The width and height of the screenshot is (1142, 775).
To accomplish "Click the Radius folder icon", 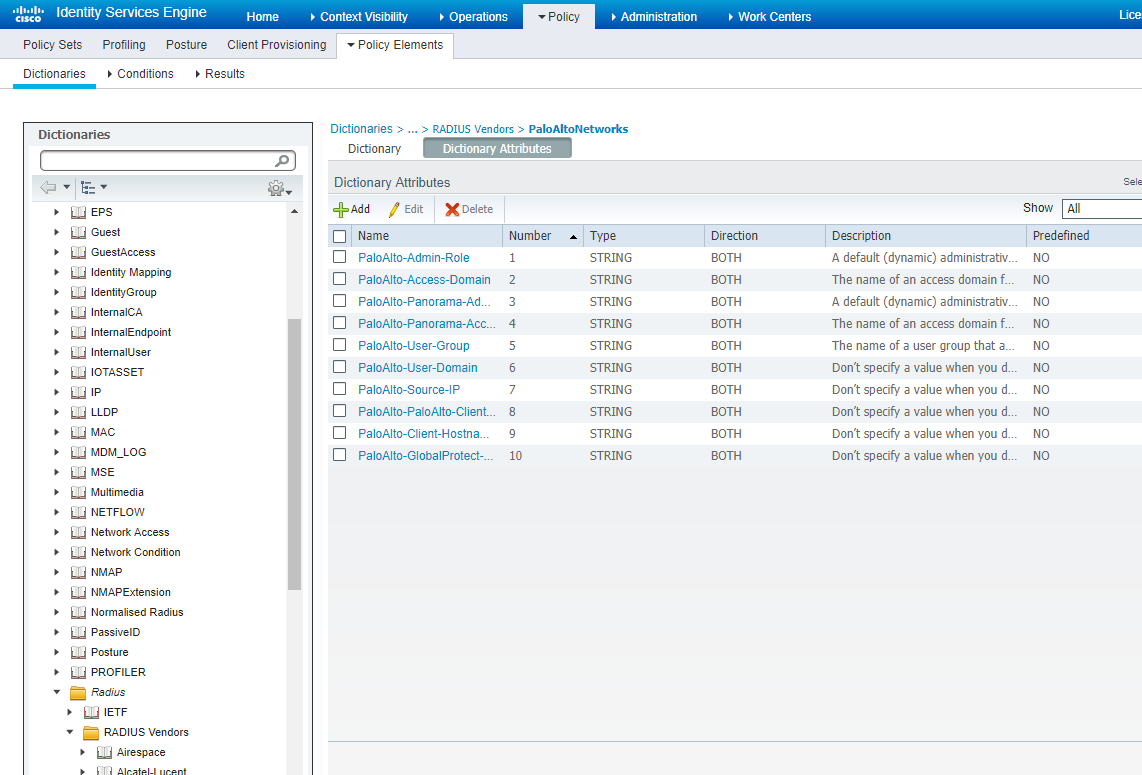I will [78, 692].
